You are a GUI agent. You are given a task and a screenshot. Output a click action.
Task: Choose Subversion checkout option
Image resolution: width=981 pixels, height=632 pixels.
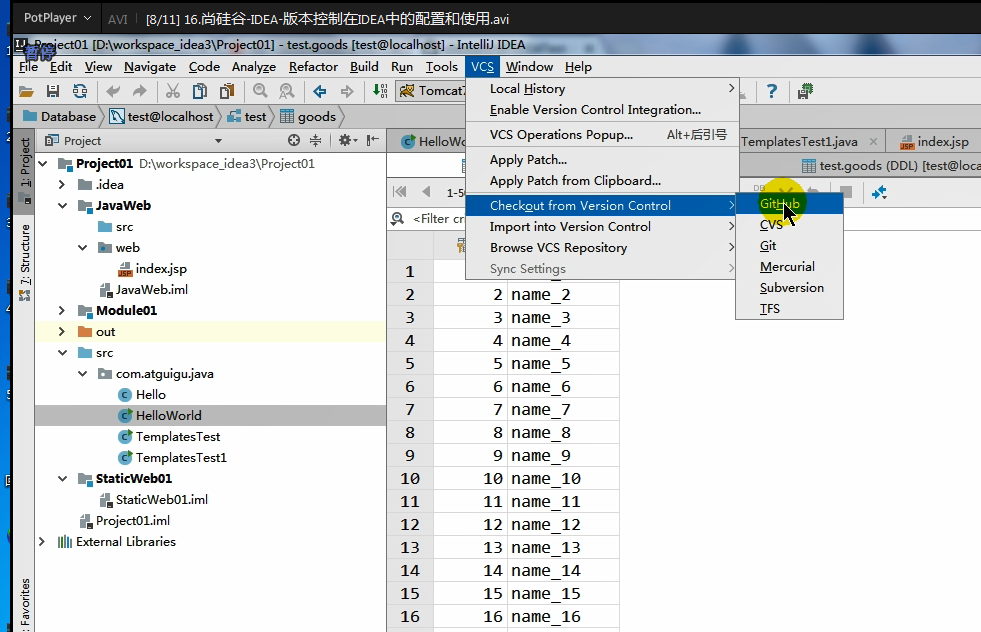(x=790, y=288)
